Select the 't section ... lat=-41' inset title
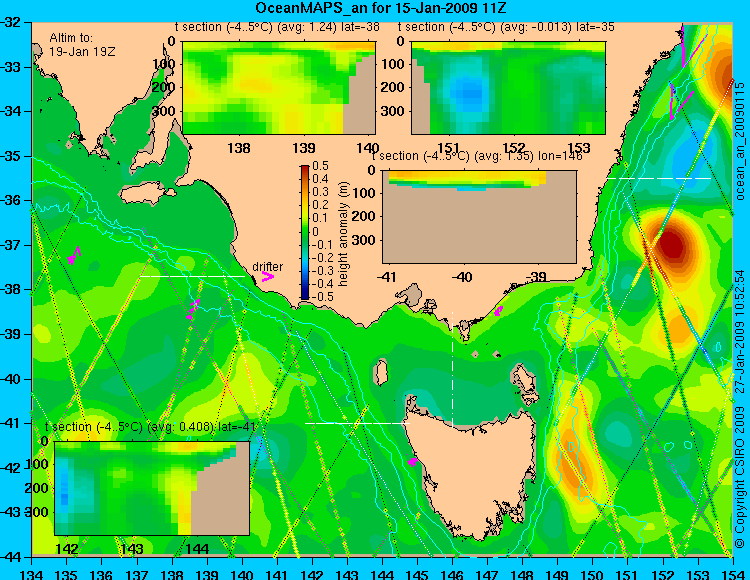 pyautogui.click(x=150, y=427)
